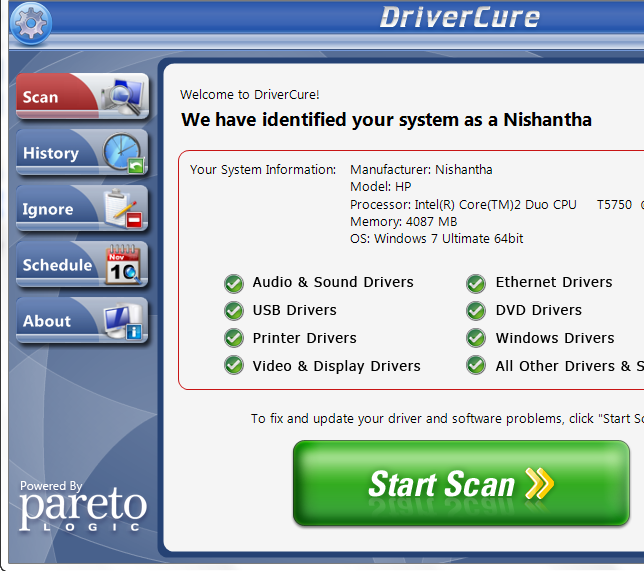Click the 'Manufacturer: Nishantha' line

[421, 170]
